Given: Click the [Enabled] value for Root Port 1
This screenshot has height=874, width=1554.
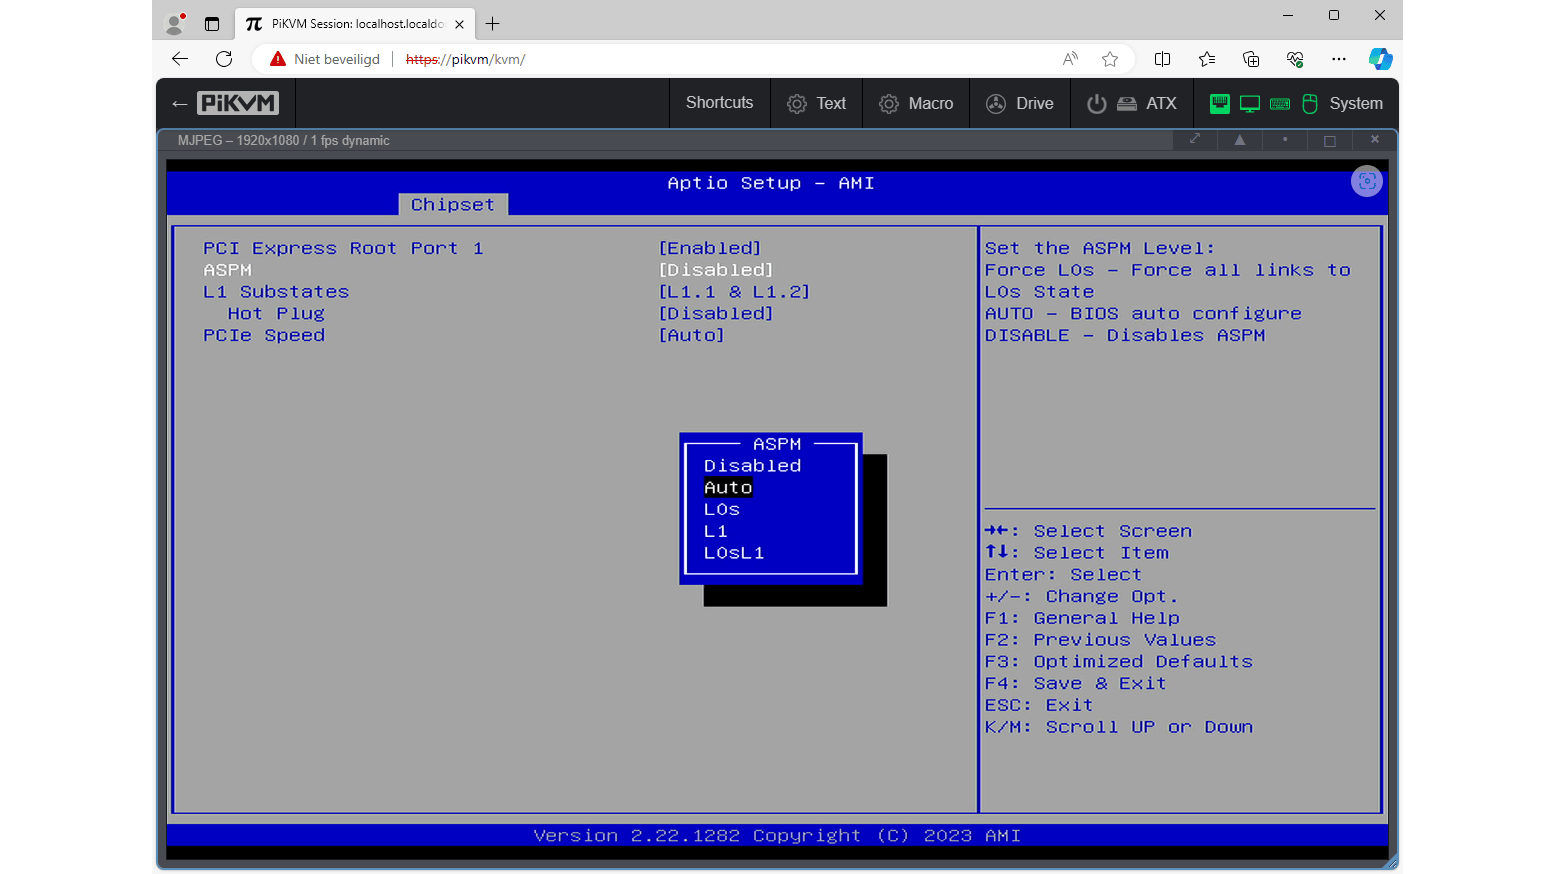Looking at the screenshot, I should (710, 248).
